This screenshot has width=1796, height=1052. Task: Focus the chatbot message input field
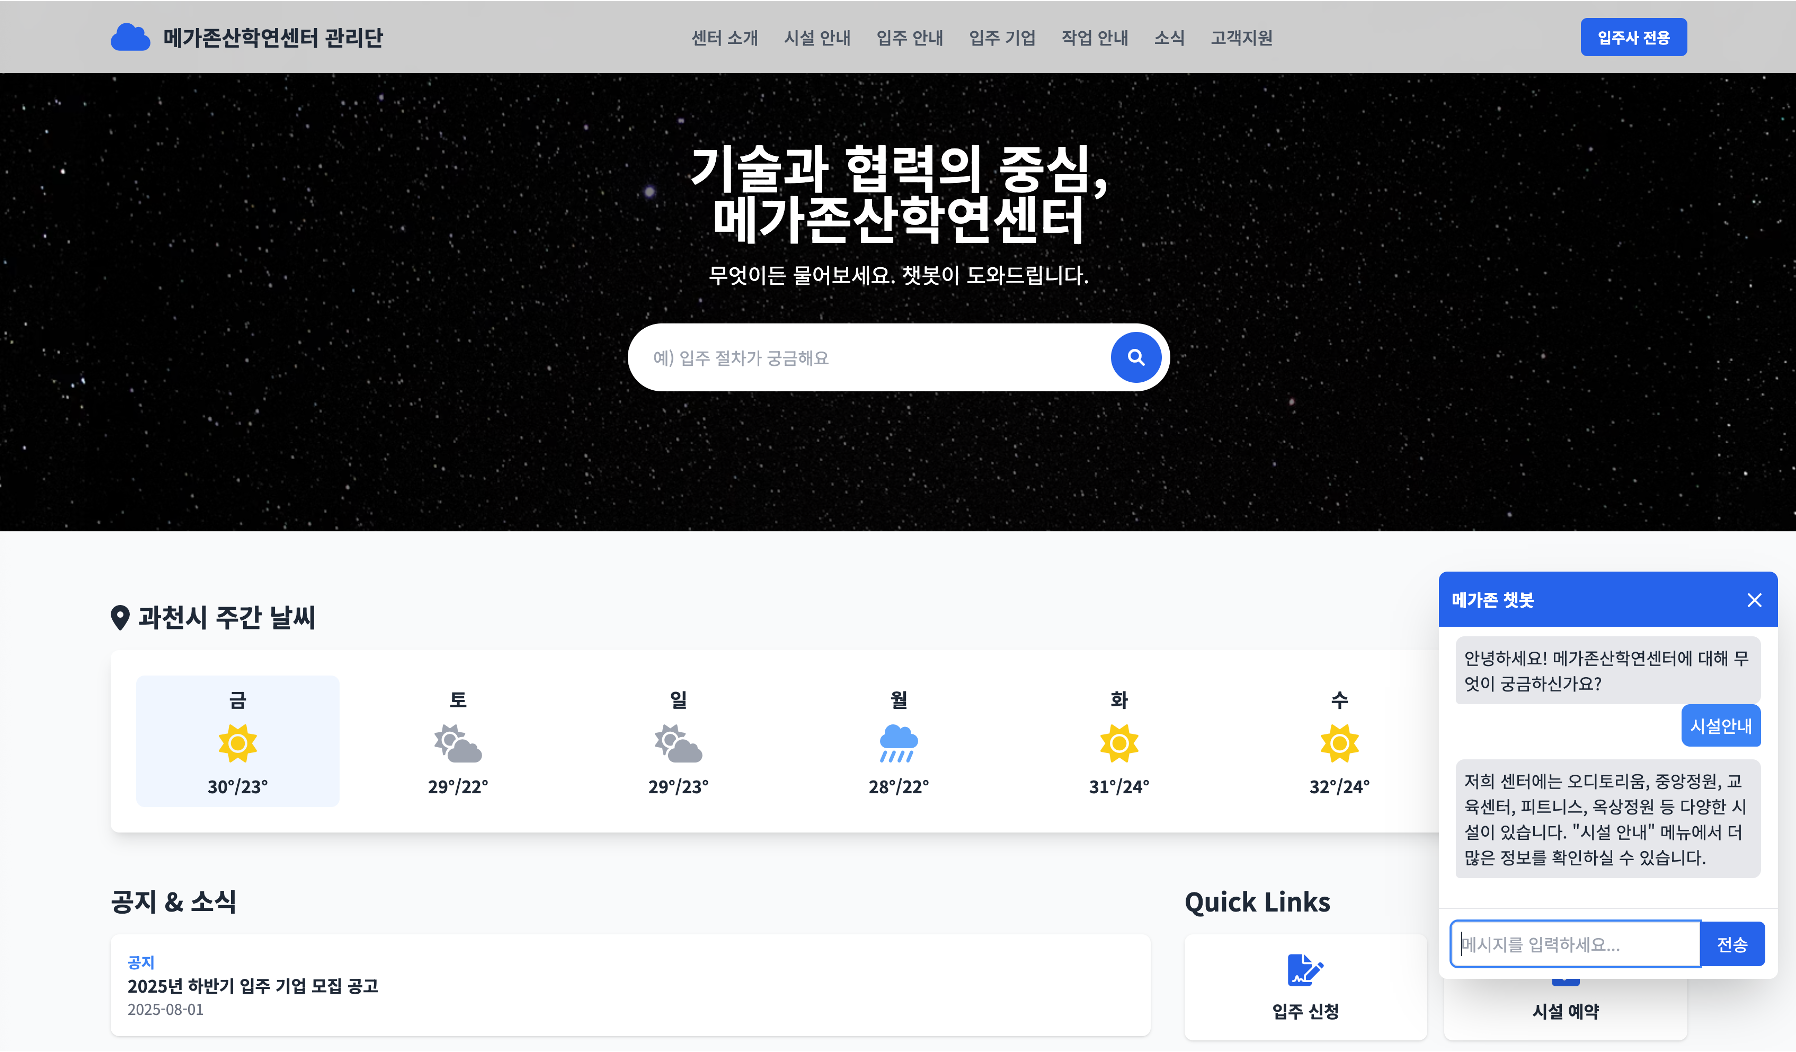(1575, 944)
